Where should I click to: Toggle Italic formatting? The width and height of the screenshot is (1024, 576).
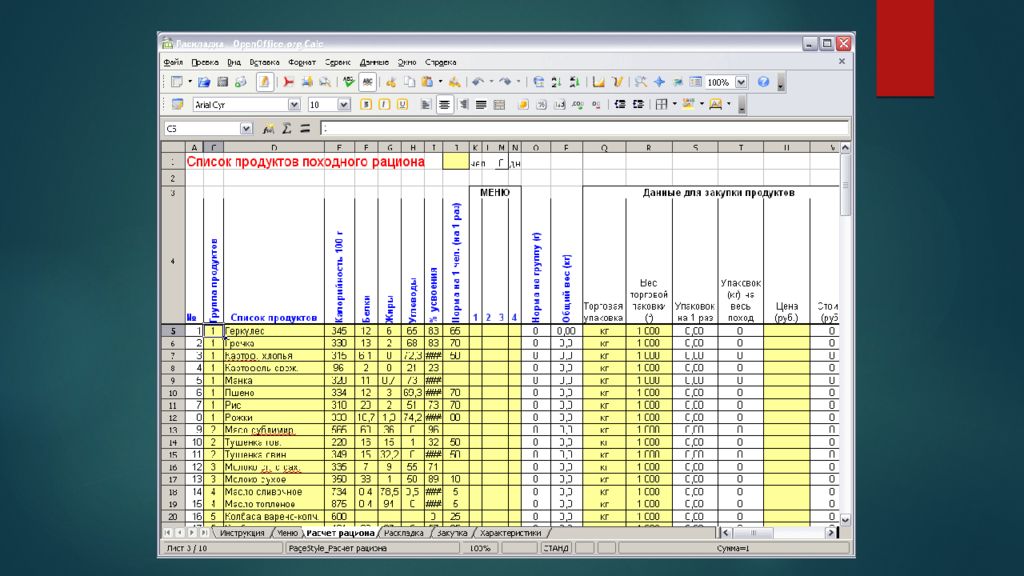(x=384, y=104)
